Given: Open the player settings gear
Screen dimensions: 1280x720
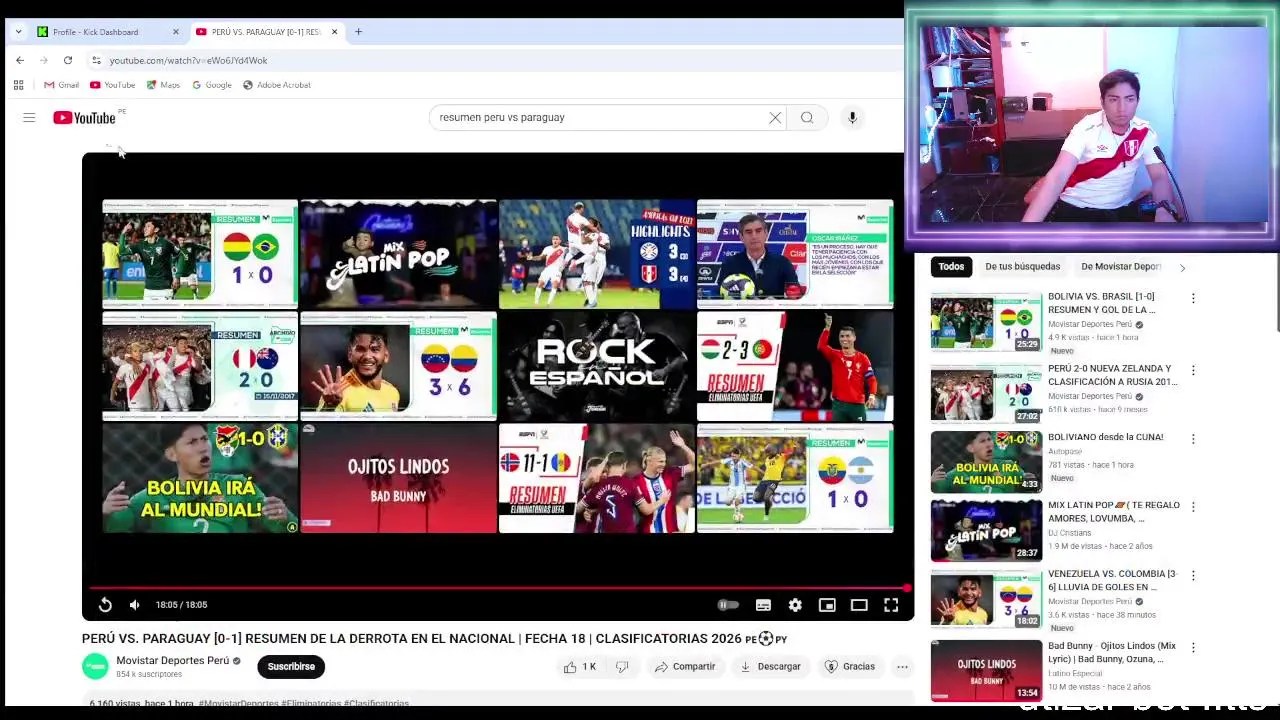Looking at the screenshot, I should pyautogui.click(x=795, y=605).
